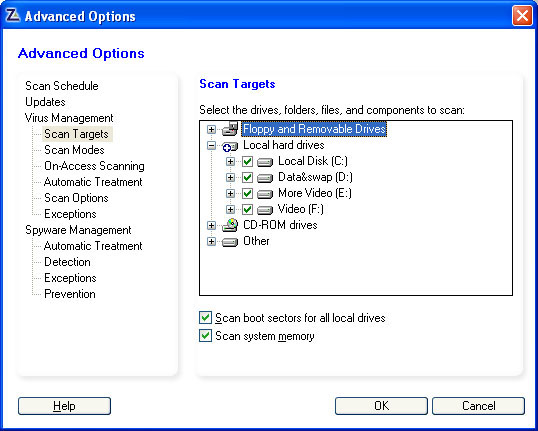Click the More Video (E:) drive icon

265,194
